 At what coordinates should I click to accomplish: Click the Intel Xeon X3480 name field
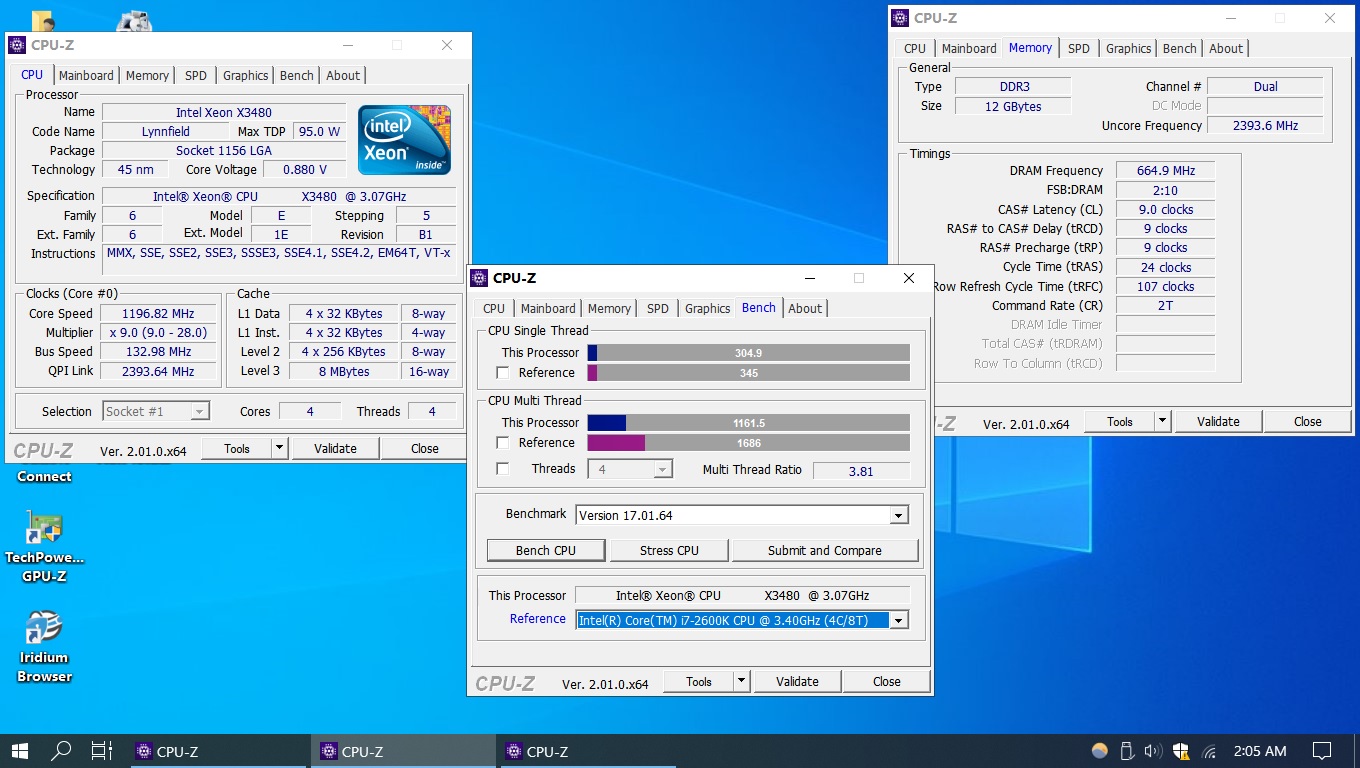click(x=224, y=113)
